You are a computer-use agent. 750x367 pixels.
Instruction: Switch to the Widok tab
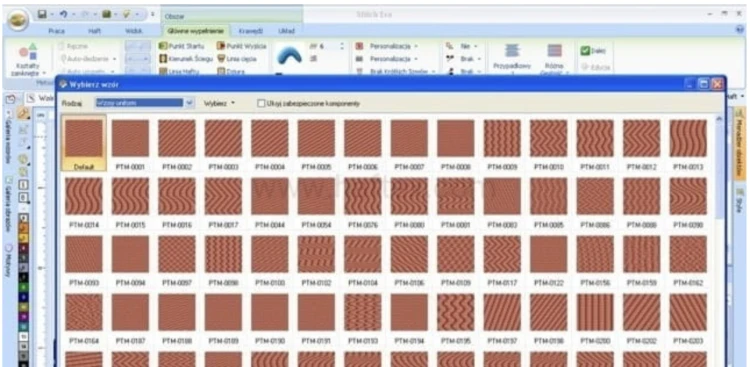133,31
